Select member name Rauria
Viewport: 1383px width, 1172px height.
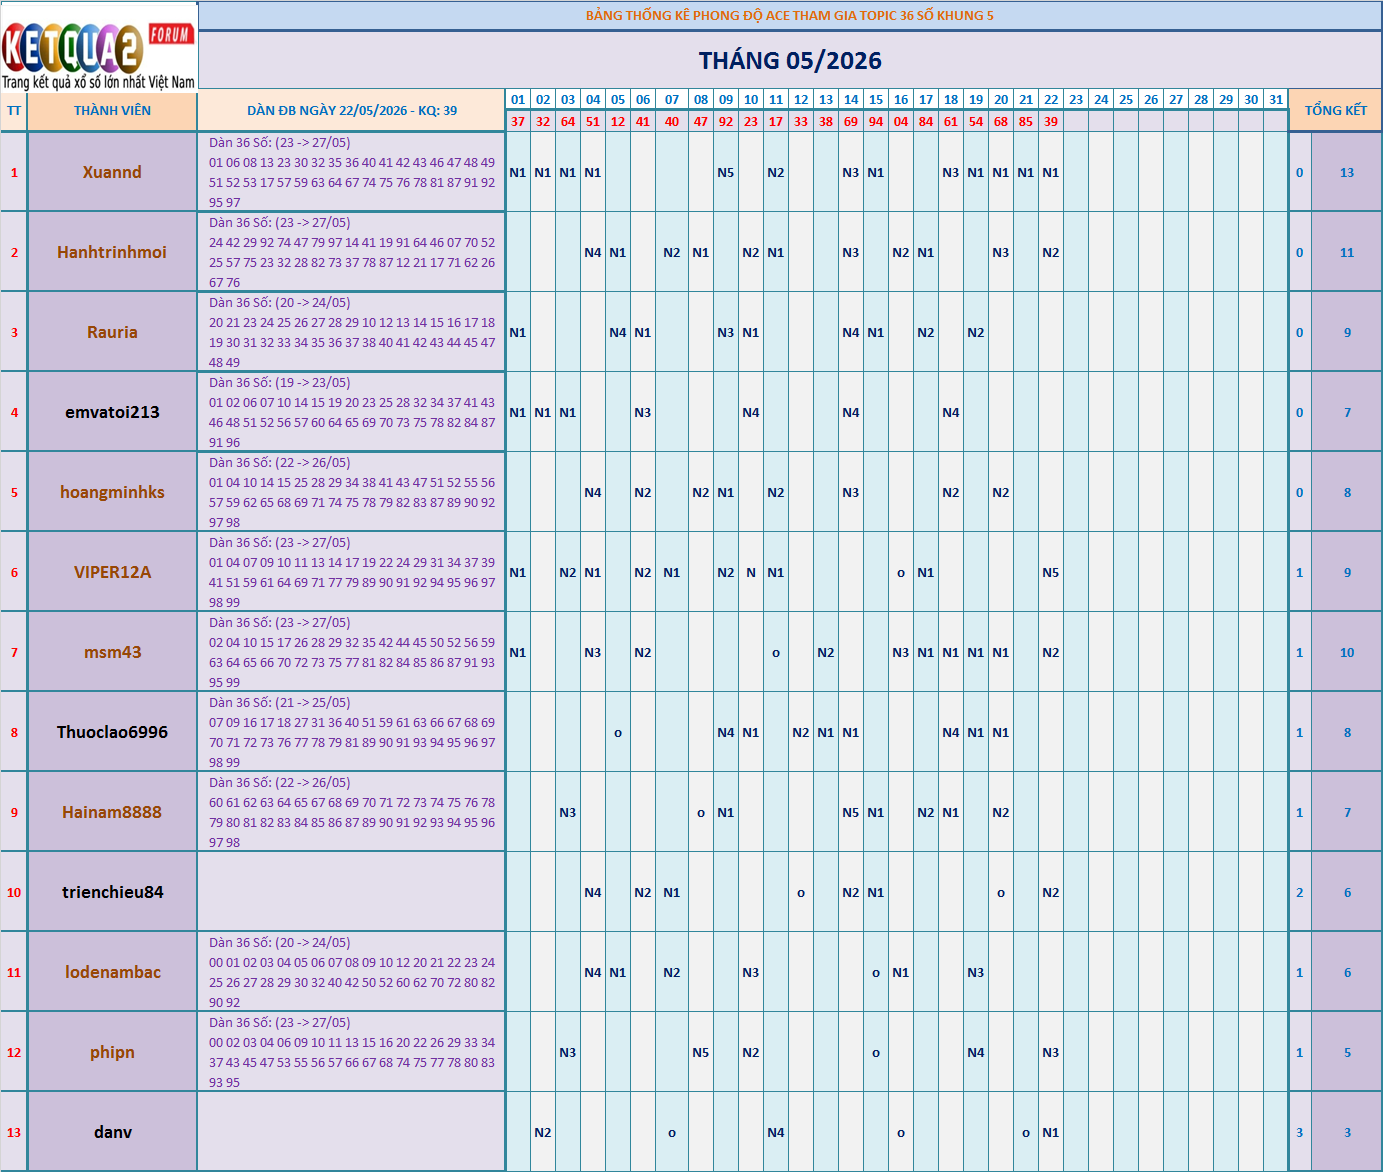click(x=112, y=332)
